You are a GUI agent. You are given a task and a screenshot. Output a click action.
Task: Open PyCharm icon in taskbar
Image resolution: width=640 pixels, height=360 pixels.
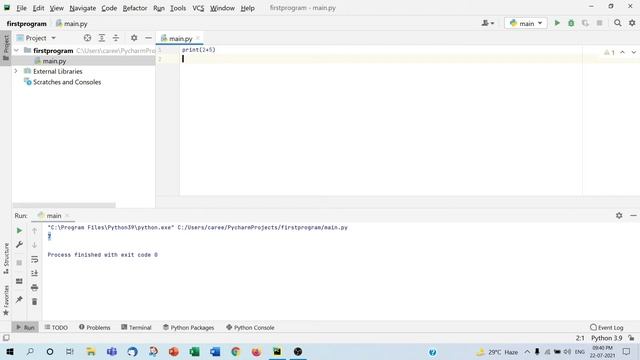(277, 351)
